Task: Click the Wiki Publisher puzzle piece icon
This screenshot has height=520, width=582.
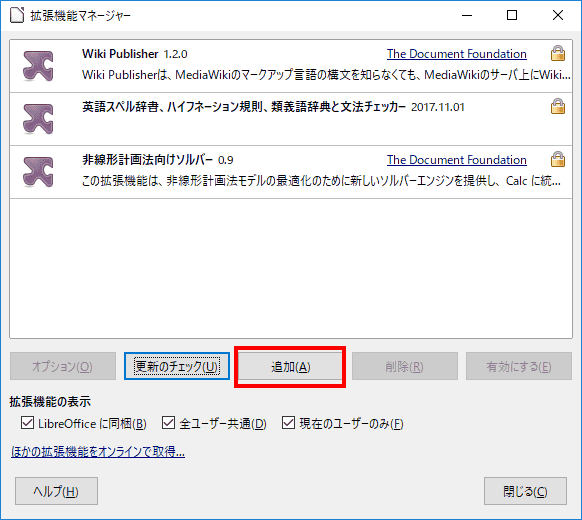Action: [x=38, y=66]
